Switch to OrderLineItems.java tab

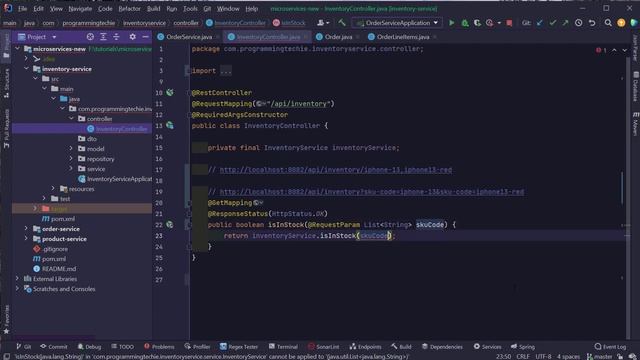tap(403, 37)
